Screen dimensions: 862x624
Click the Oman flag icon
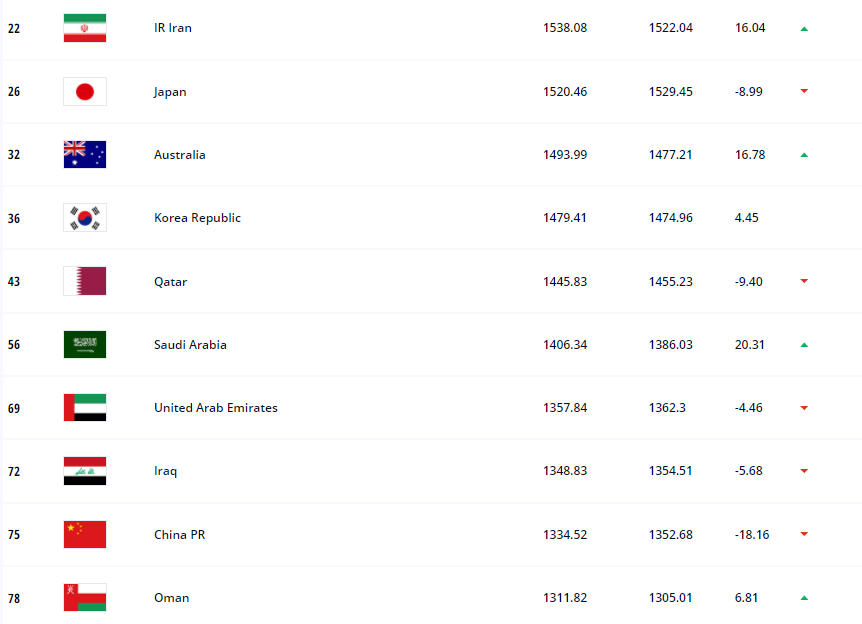pyautogui.click(x=85, y=598)
